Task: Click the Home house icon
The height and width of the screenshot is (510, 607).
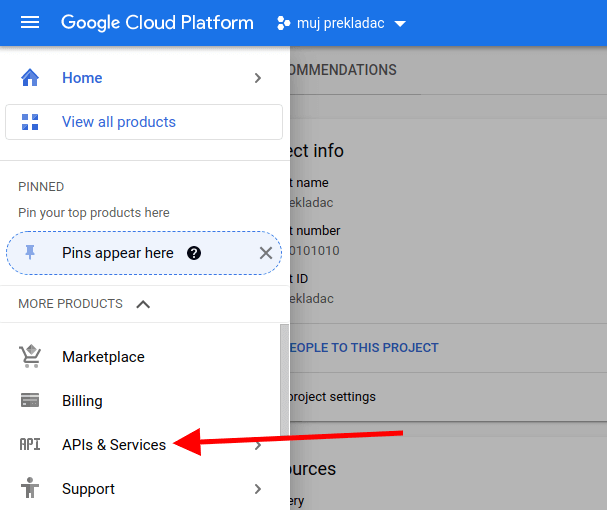Action: coord(30,78)
